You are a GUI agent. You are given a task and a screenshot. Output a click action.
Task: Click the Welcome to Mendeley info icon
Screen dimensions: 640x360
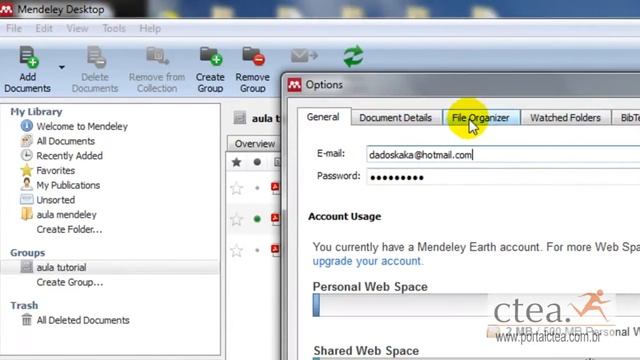pyautogui.click(x=27, y=126)
